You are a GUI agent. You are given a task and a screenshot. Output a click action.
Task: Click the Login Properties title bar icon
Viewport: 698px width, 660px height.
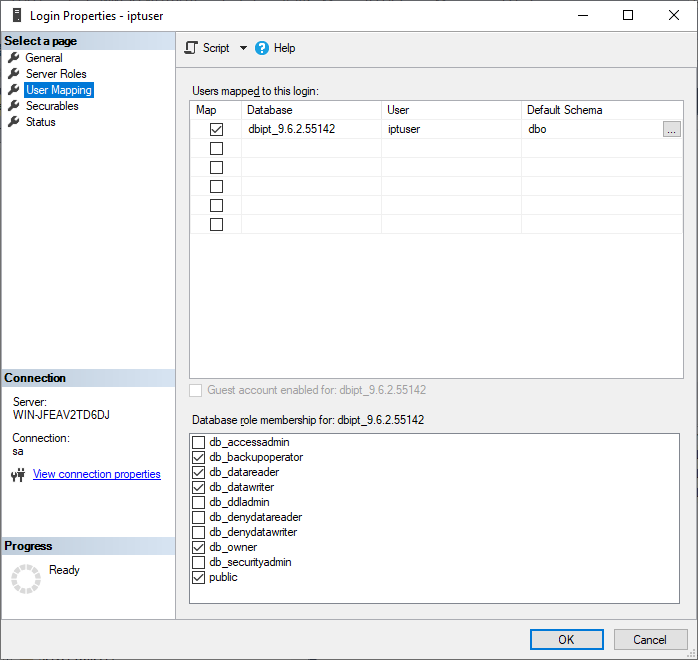point(17,15)
